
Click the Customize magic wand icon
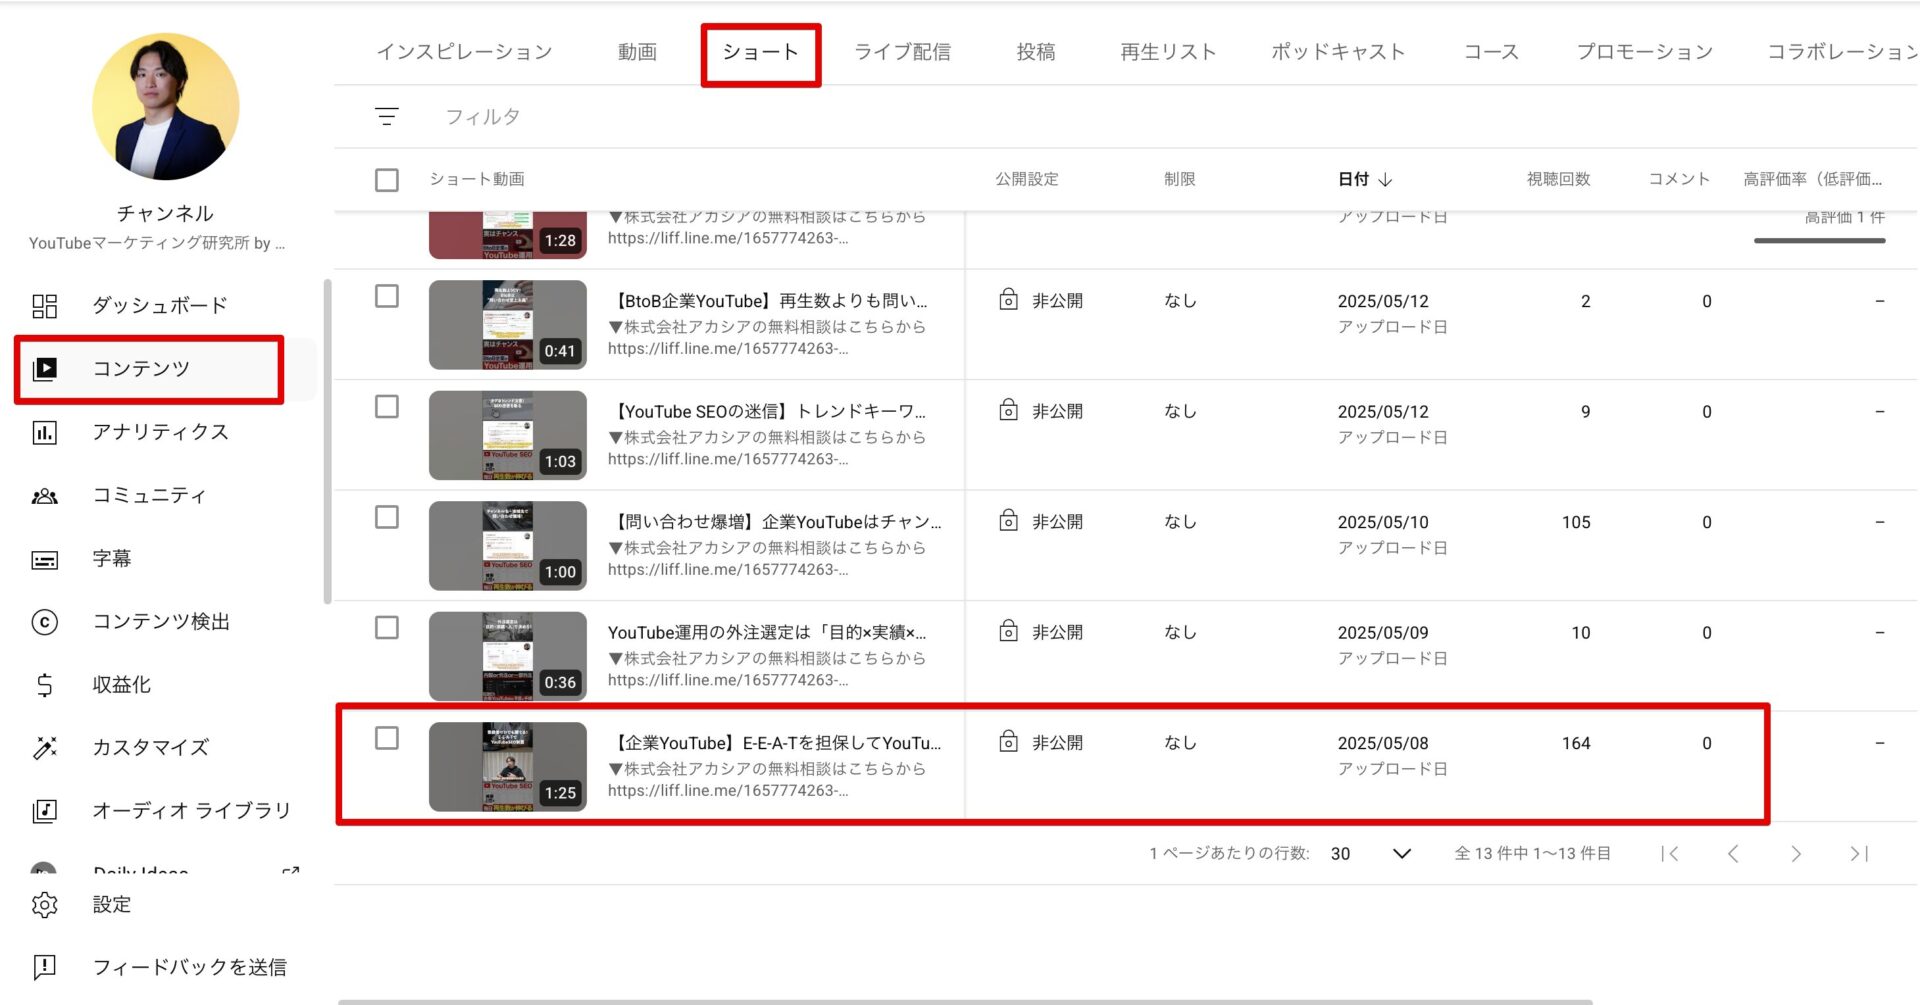coord(45,748)
